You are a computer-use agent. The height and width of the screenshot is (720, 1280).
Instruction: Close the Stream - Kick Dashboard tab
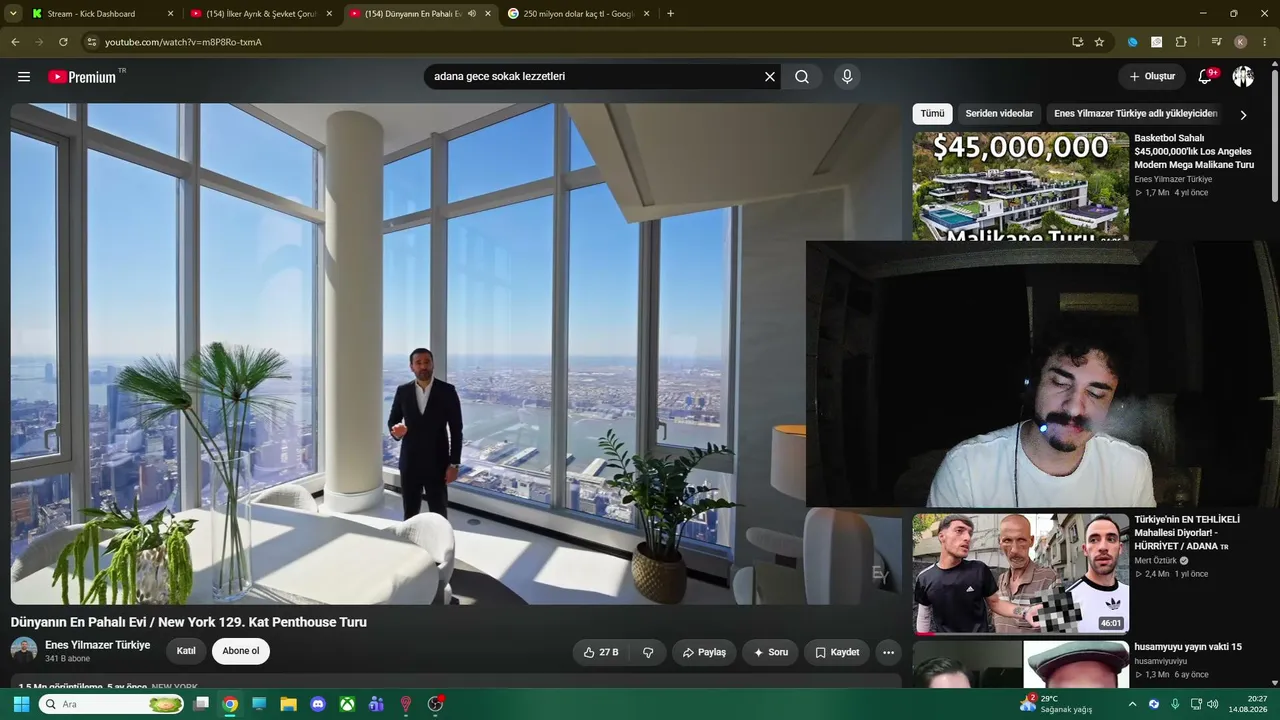tap(170, 14)
